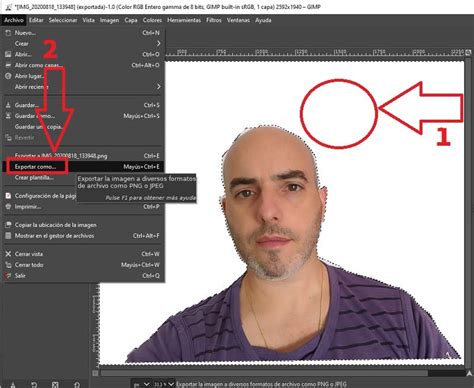
Task: Open the Vista menu
Action: click(88, 20)
